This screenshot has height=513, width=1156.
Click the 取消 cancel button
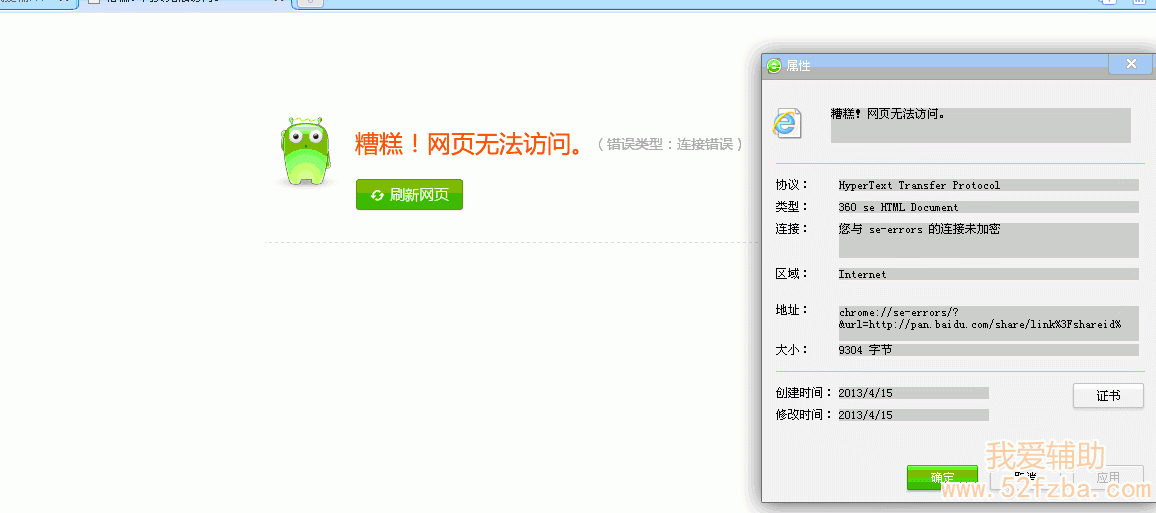[1026, 478]
